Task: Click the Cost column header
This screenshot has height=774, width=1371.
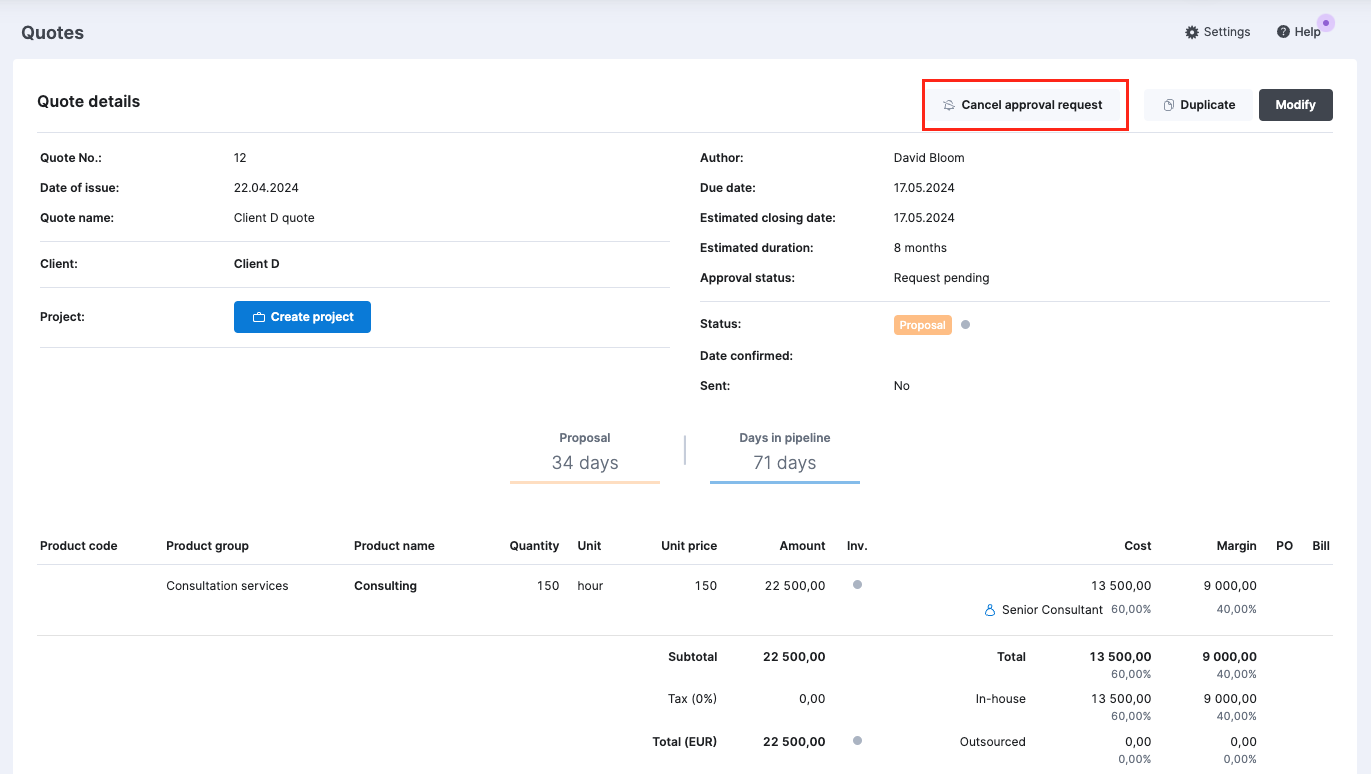Action: pyautogui.click(x=1138, y=546)
